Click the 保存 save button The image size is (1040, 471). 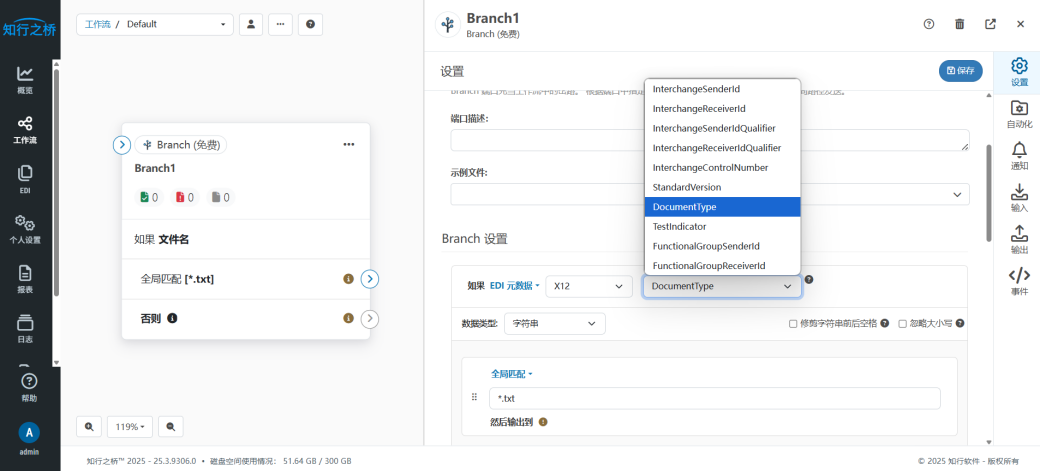click(x=960, y=71)
